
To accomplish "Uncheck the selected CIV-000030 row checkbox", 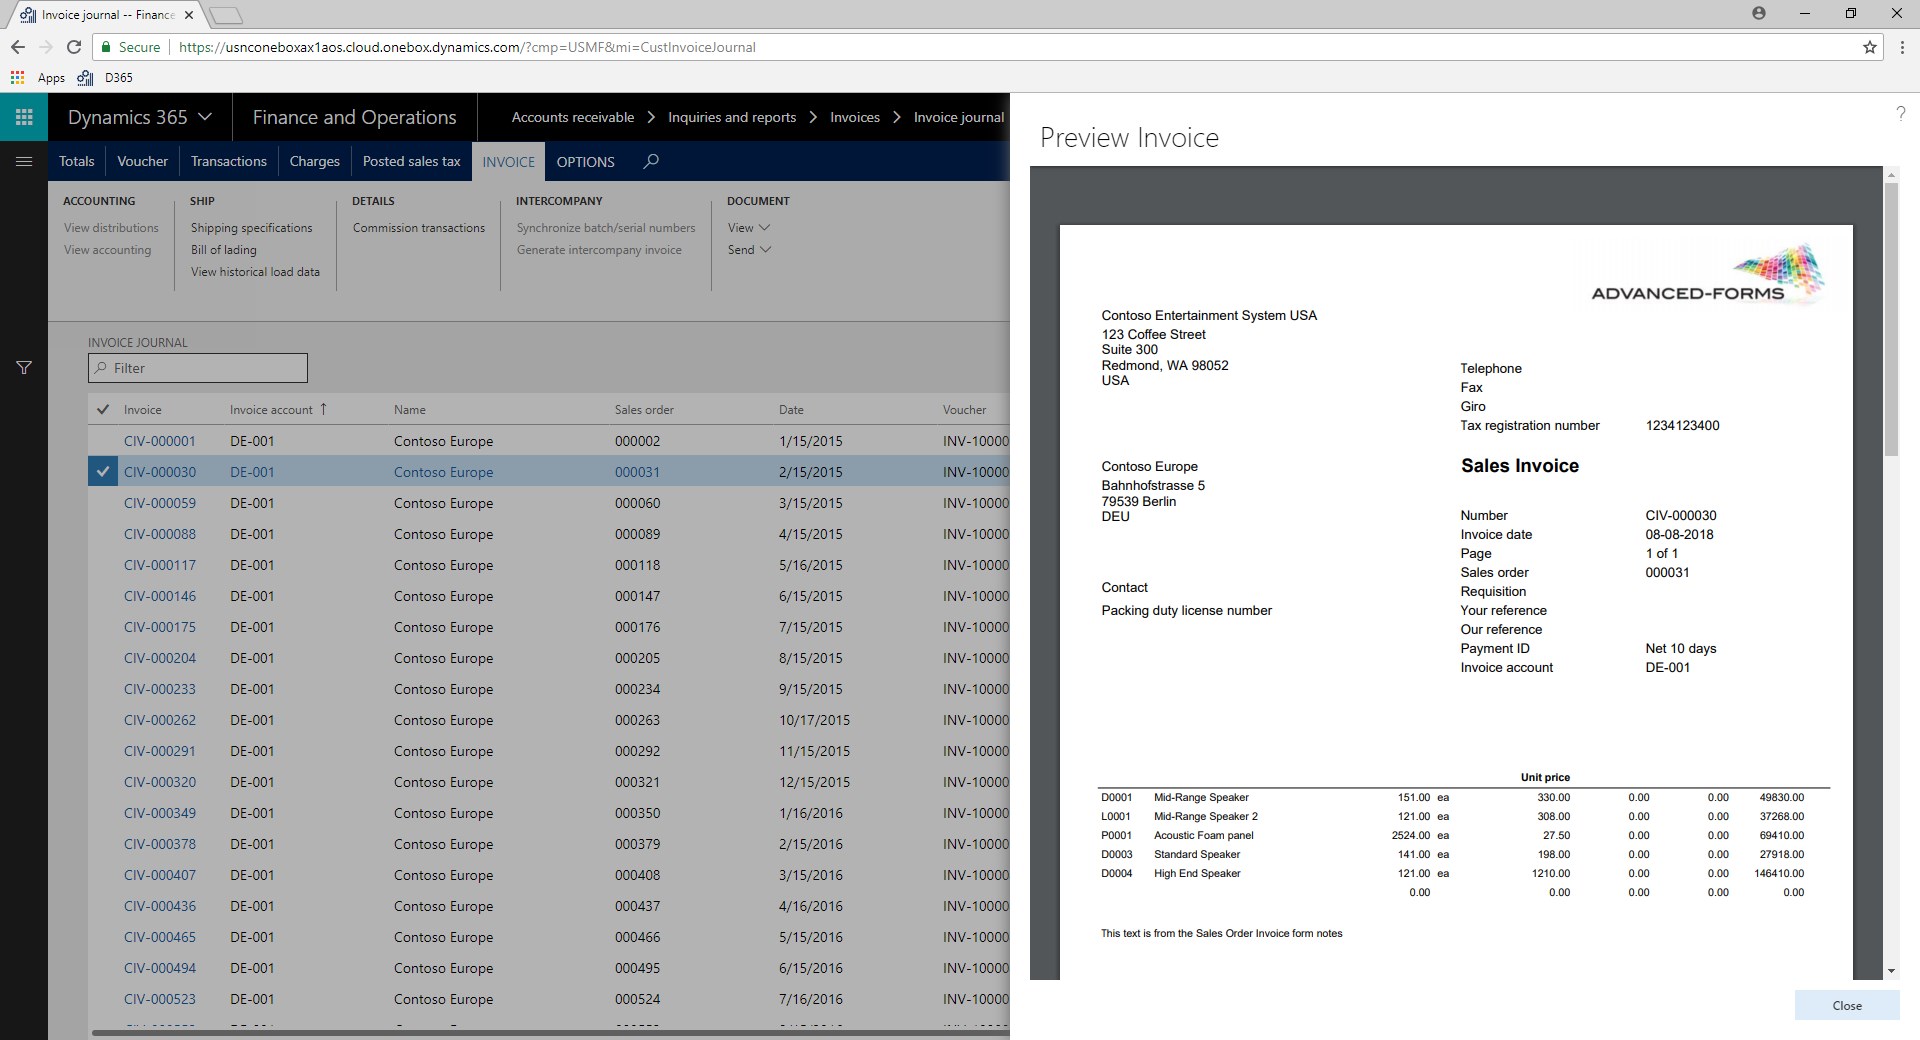I will coord(103,472).
